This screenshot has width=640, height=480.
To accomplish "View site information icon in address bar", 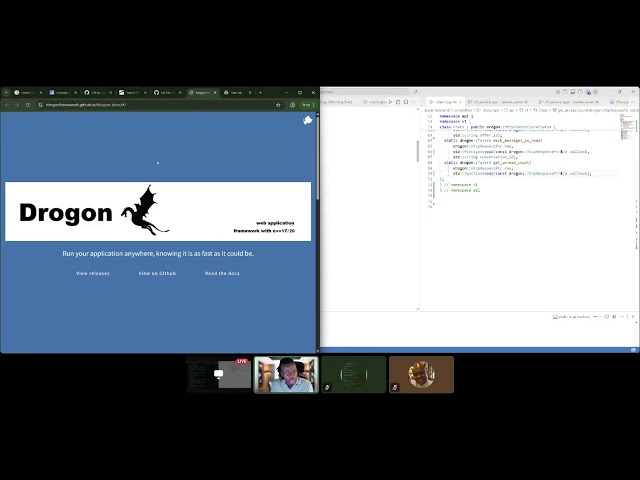I will (x=40, y=105).
